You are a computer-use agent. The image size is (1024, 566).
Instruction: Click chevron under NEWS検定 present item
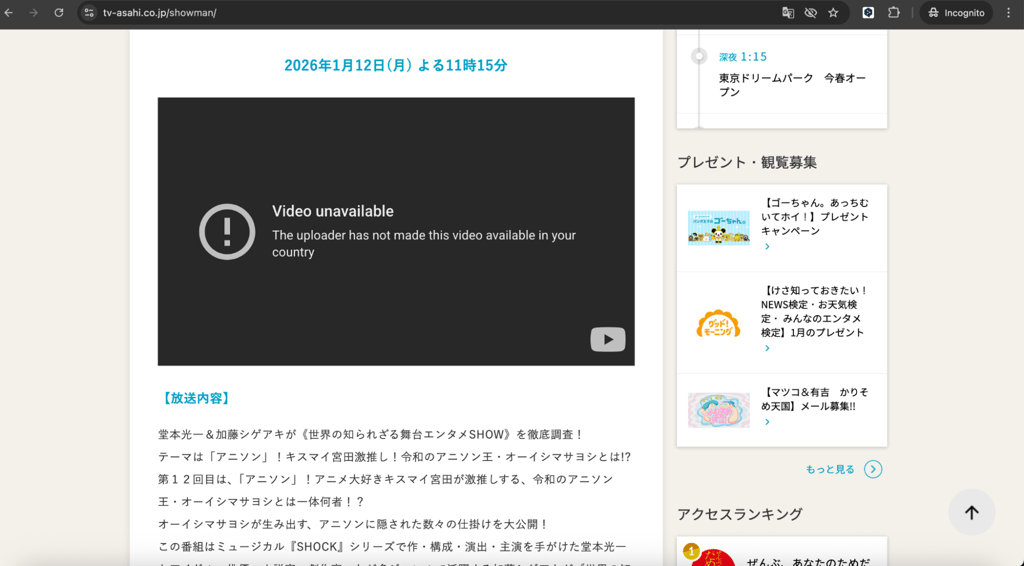767,349
